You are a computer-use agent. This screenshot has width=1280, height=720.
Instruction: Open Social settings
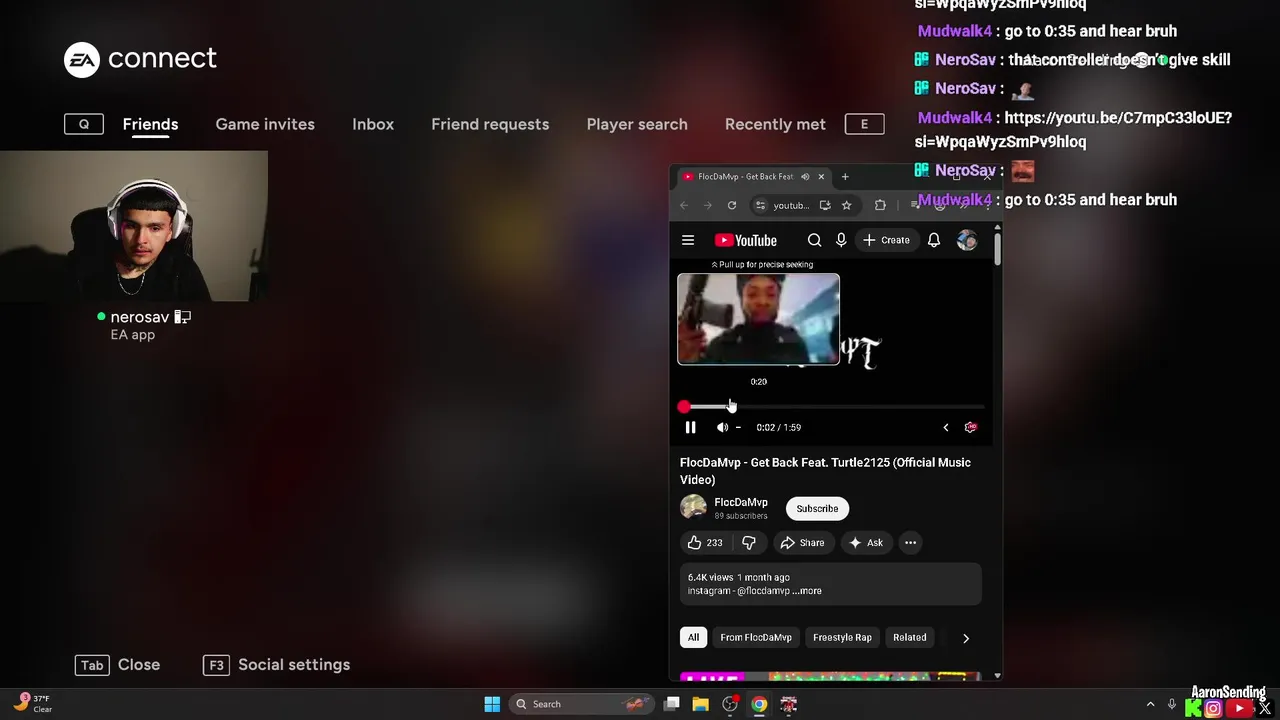click(276, 665)
